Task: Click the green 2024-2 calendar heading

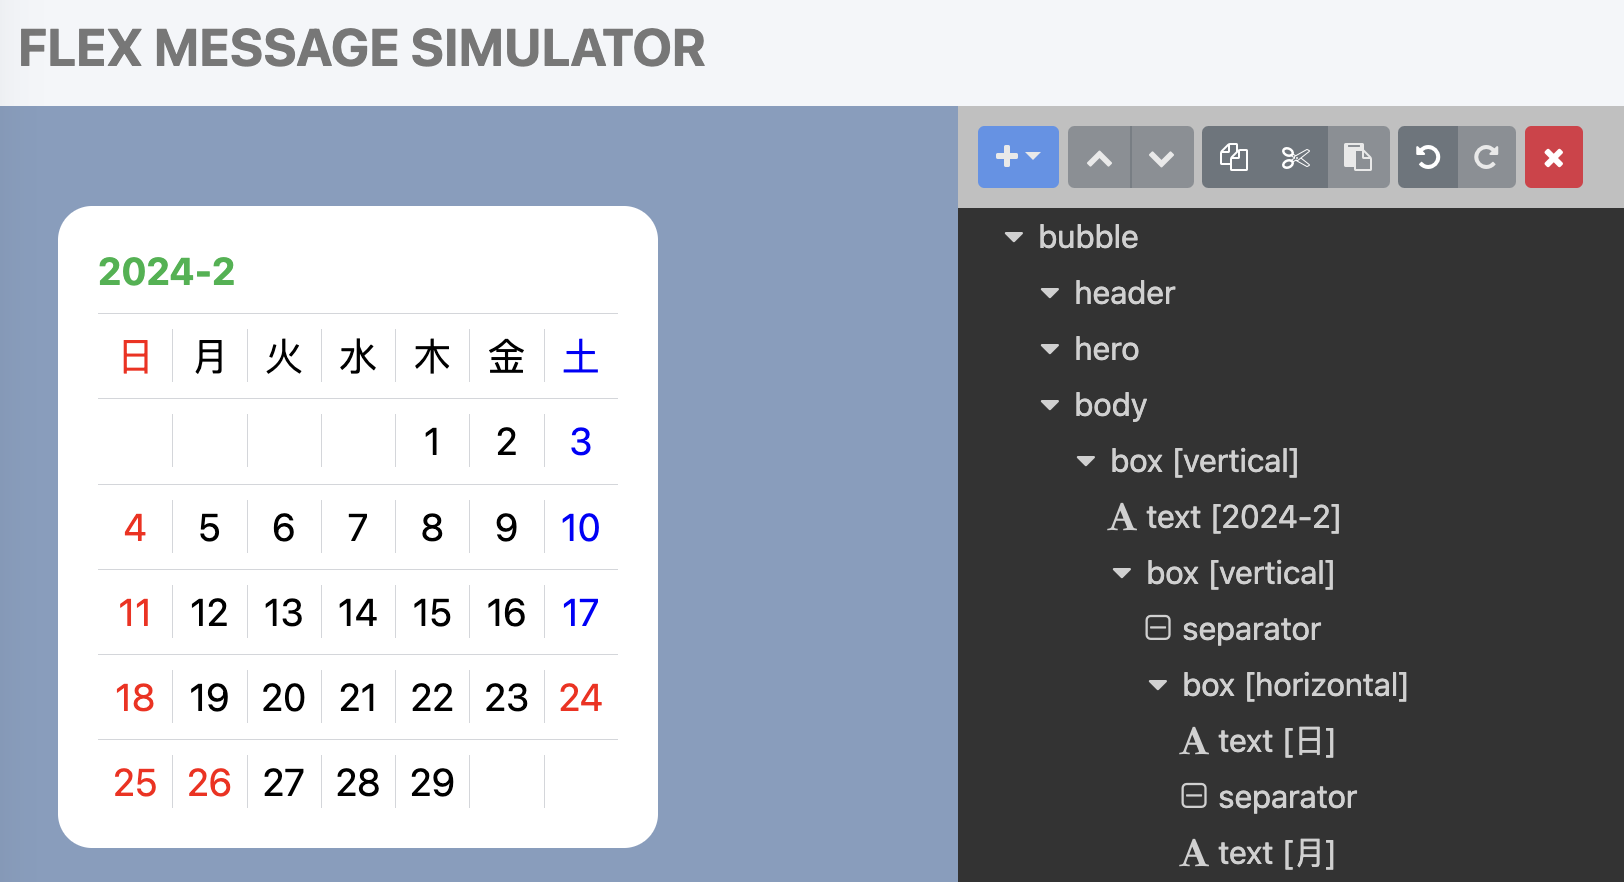Action: click(166, 271)
